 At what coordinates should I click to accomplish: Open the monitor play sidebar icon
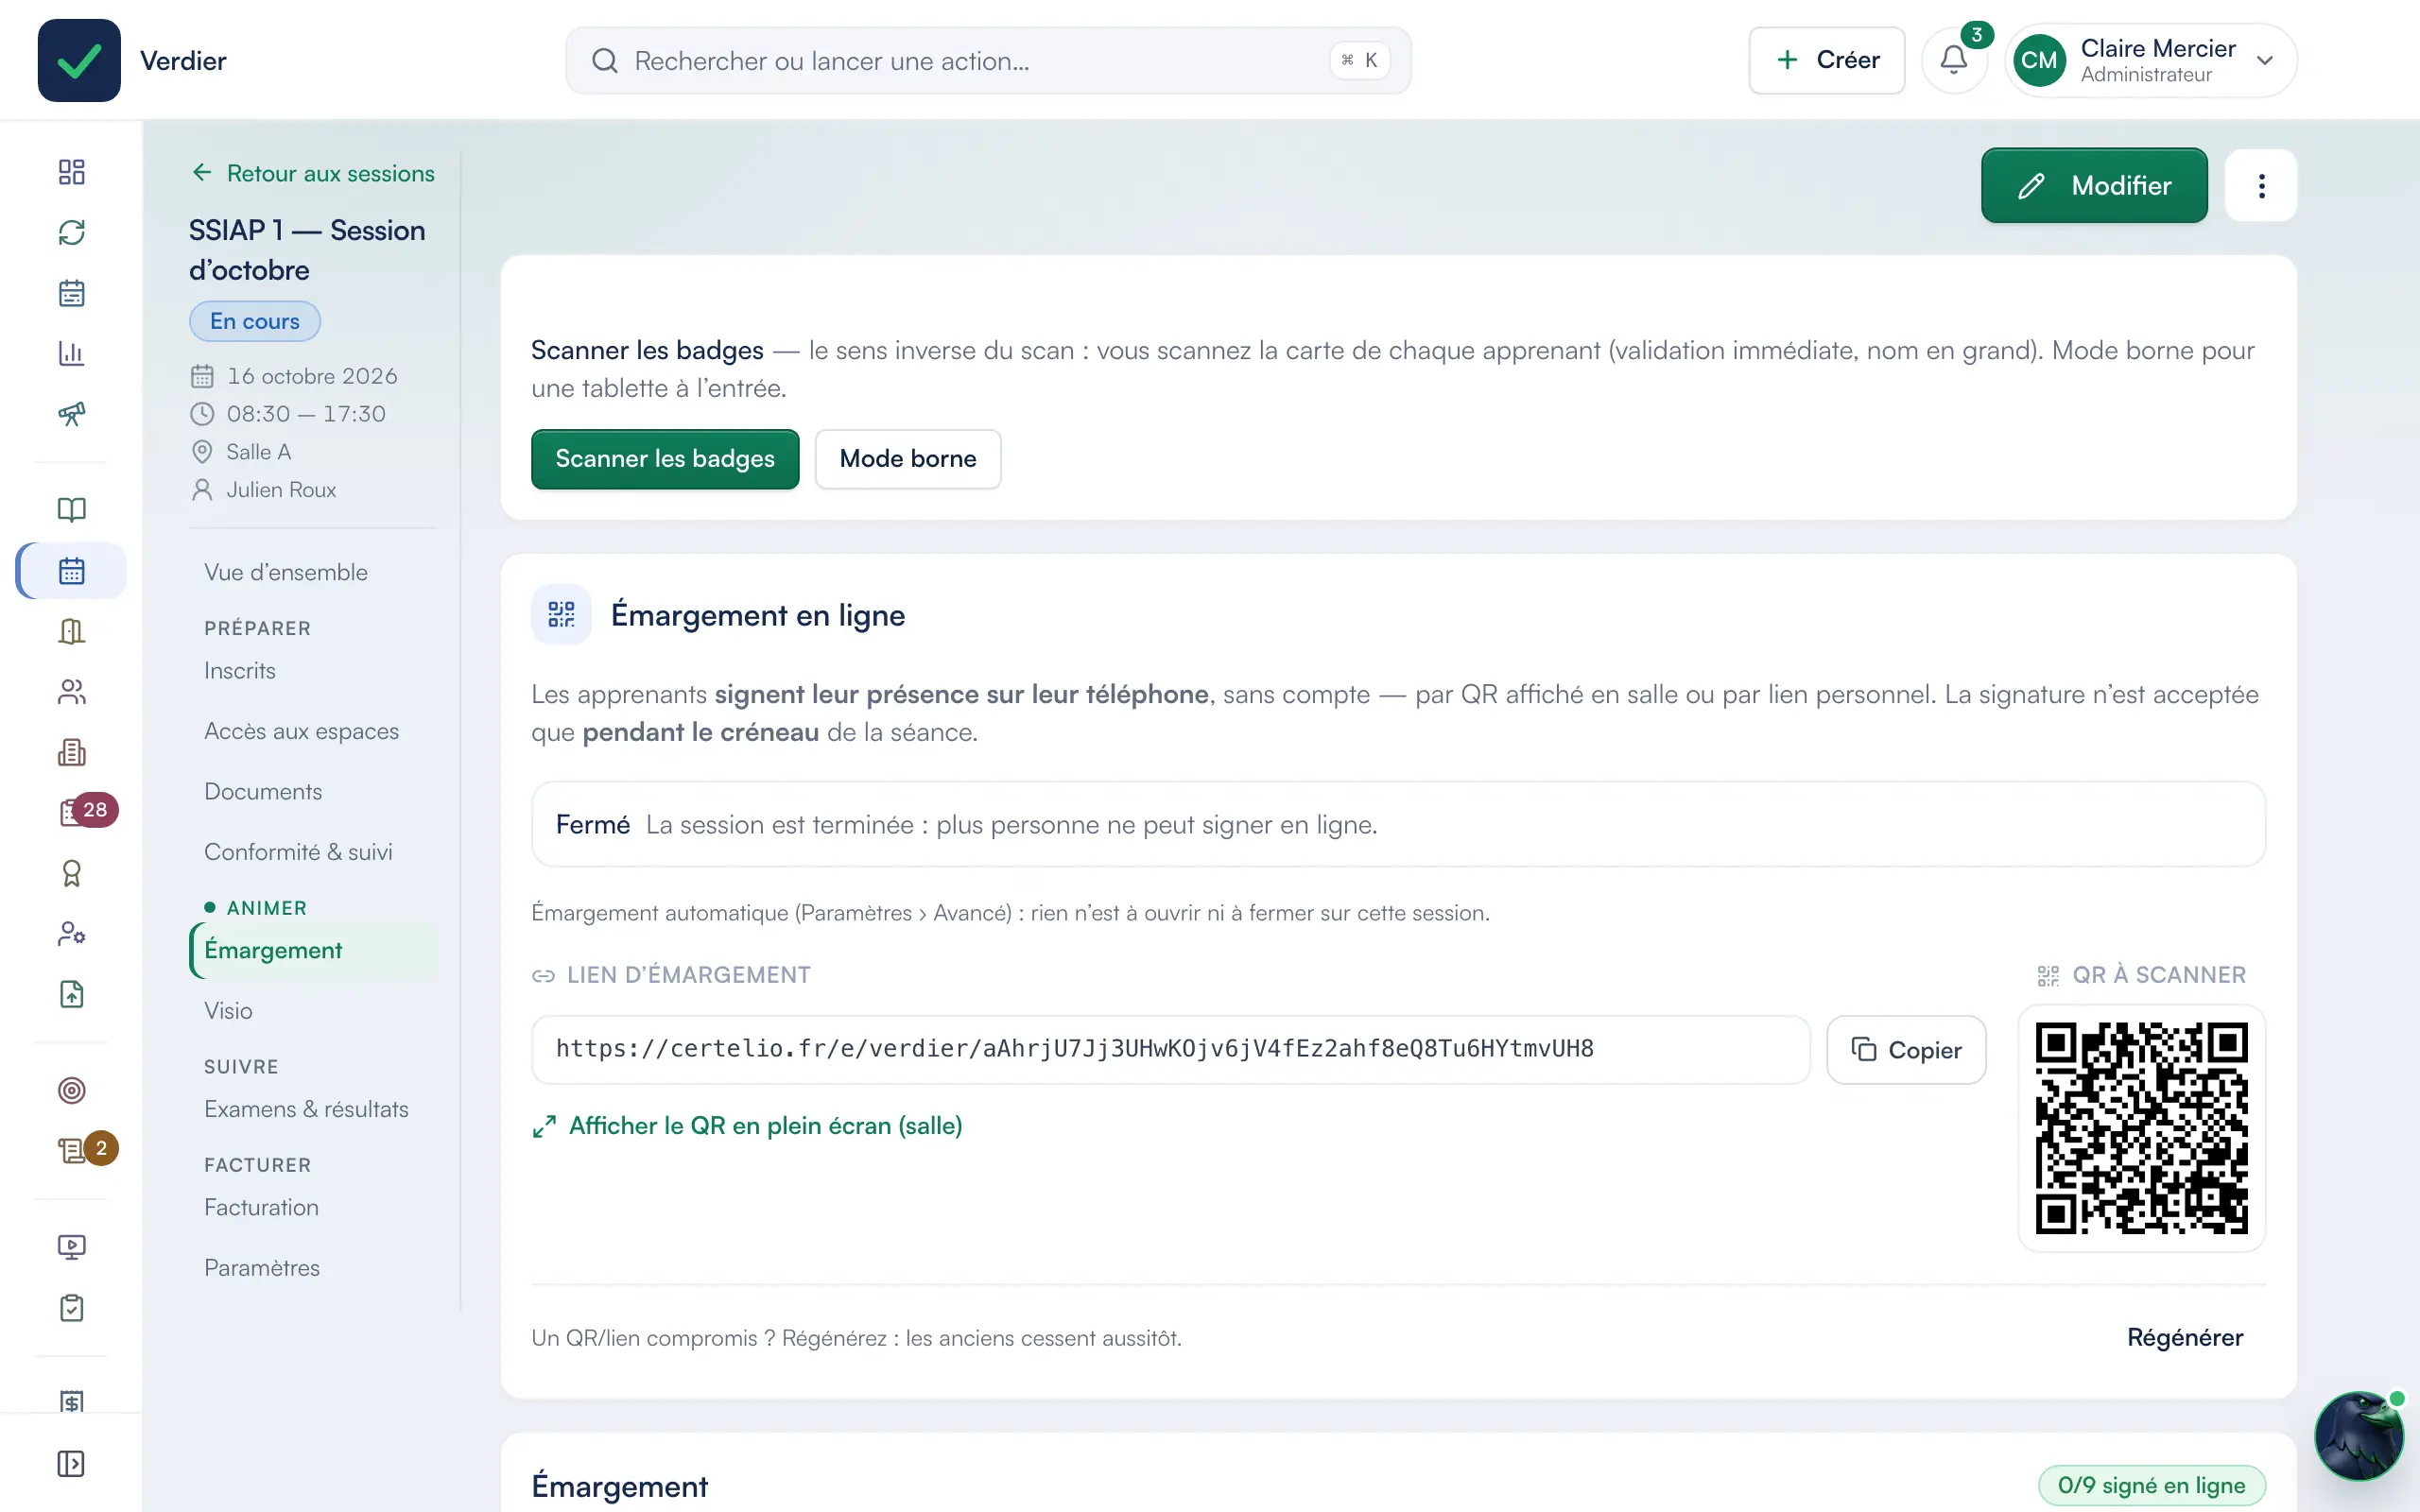pyautogui.click(x=71, y=1247)
